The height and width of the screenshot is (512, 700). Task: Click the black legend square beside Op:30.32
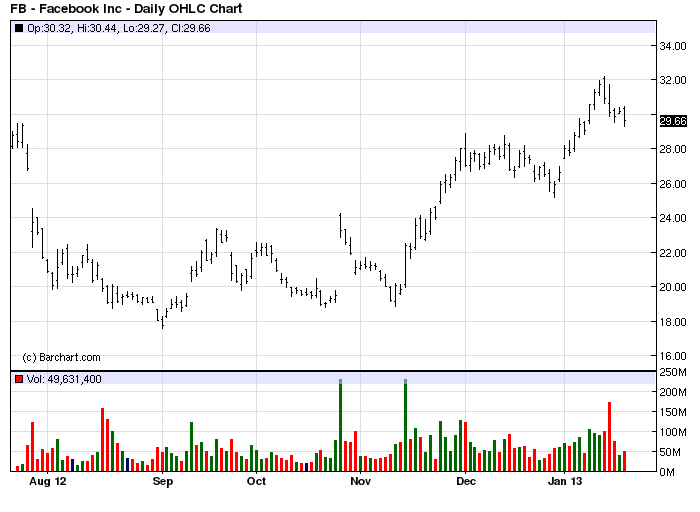[x=19, y=28]
